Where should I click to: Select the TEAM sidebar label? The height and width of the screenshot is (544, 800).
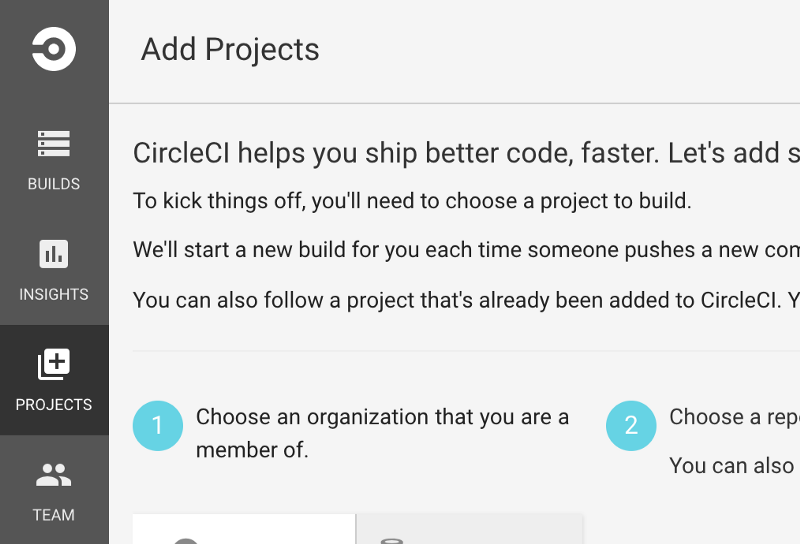pos(54,515)
